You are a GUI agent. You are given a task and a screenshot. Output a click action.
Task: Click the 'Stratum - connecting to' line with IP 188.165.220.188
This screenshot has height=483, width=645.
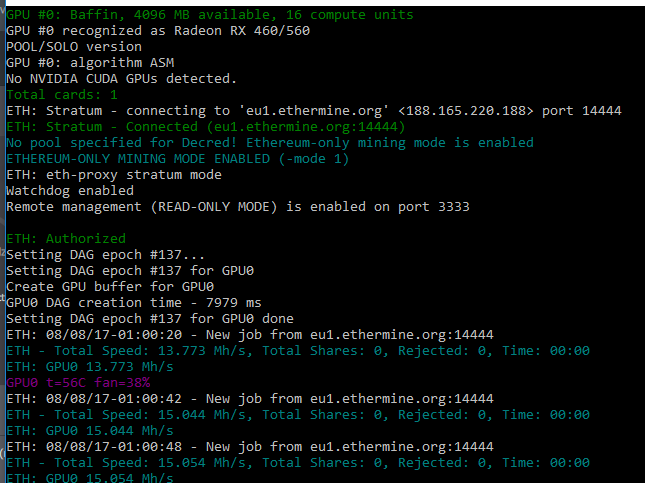point(314,111)
